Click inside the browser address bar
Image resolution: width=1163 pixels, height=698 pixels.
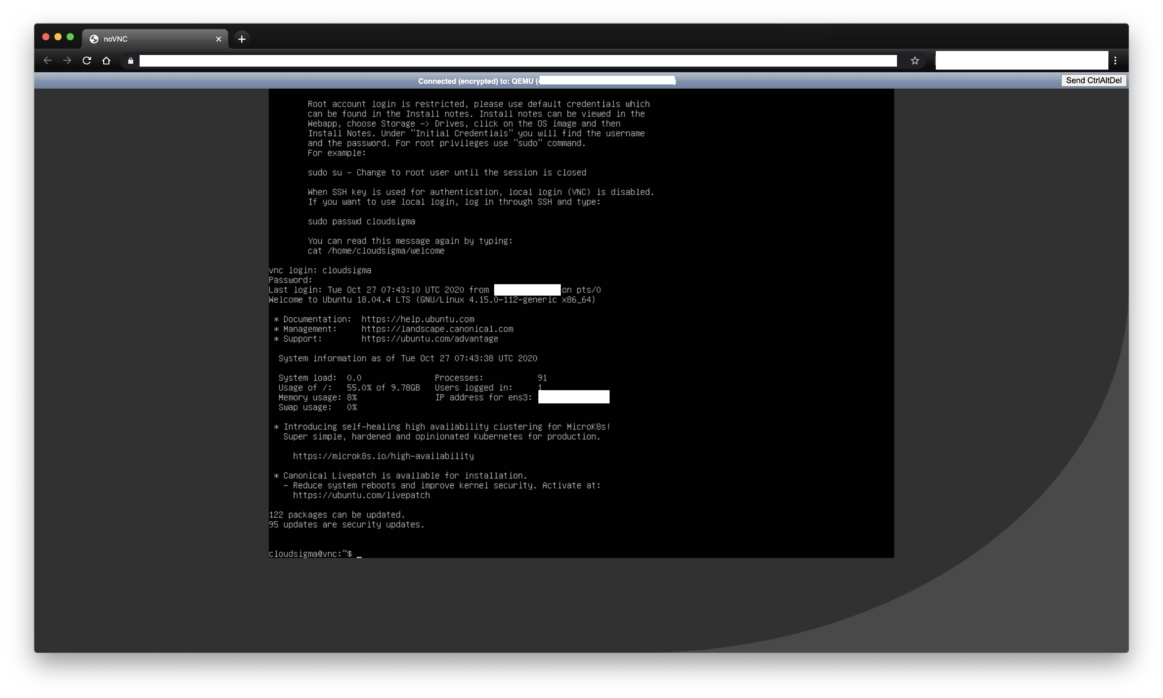[500, 59]
